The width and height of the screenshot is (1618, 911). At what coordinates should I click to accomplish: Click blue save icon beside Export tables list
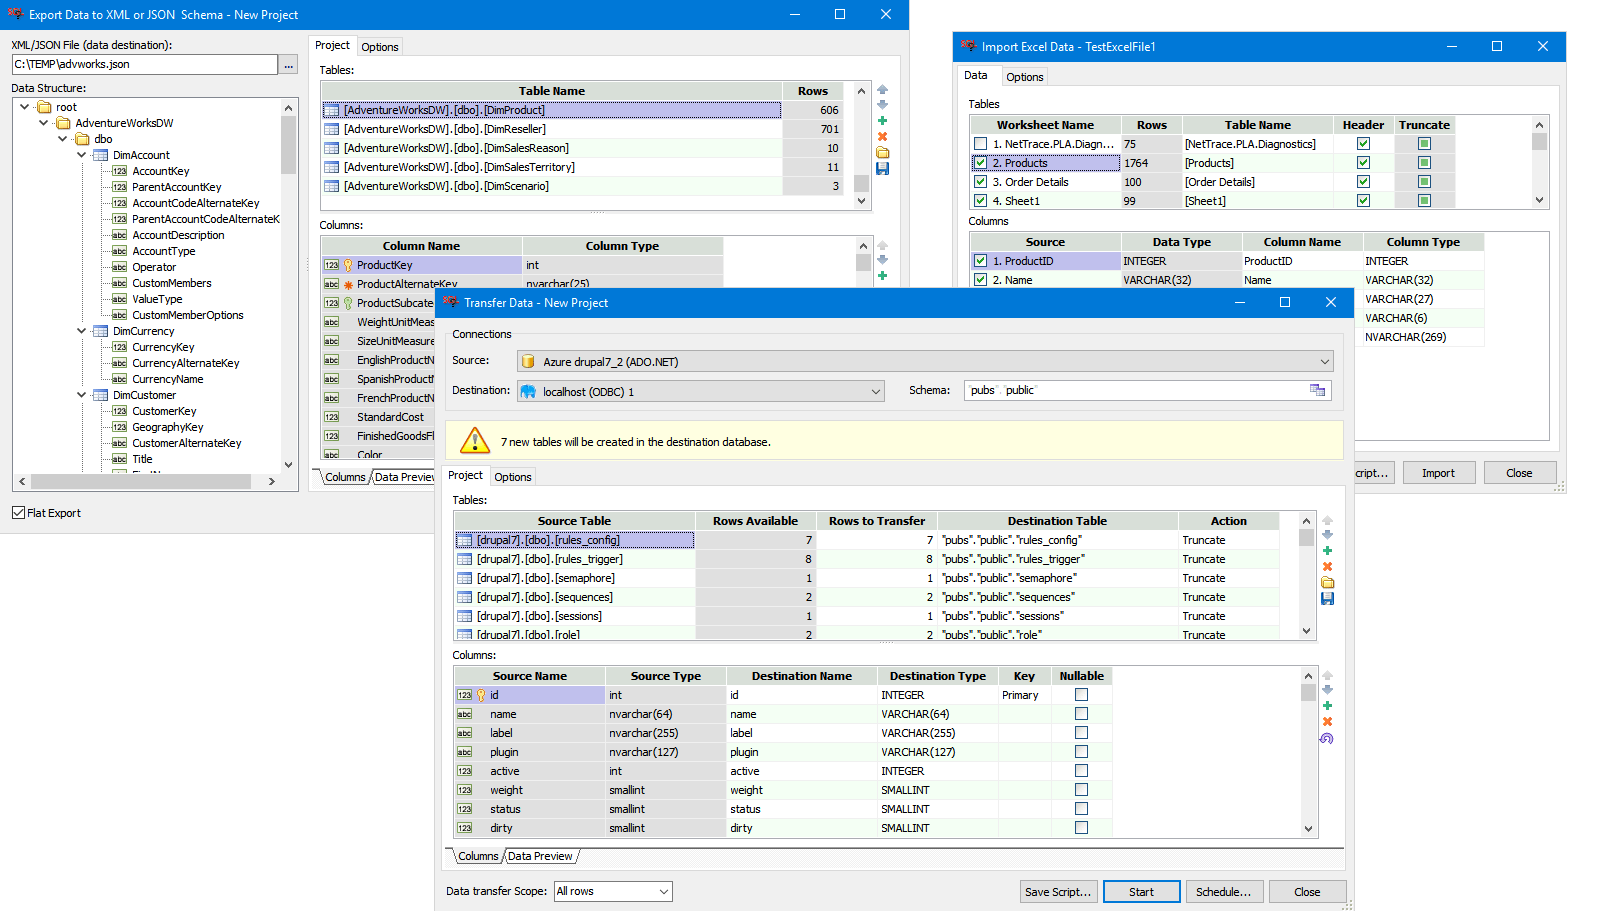click(x=882, y=169)
